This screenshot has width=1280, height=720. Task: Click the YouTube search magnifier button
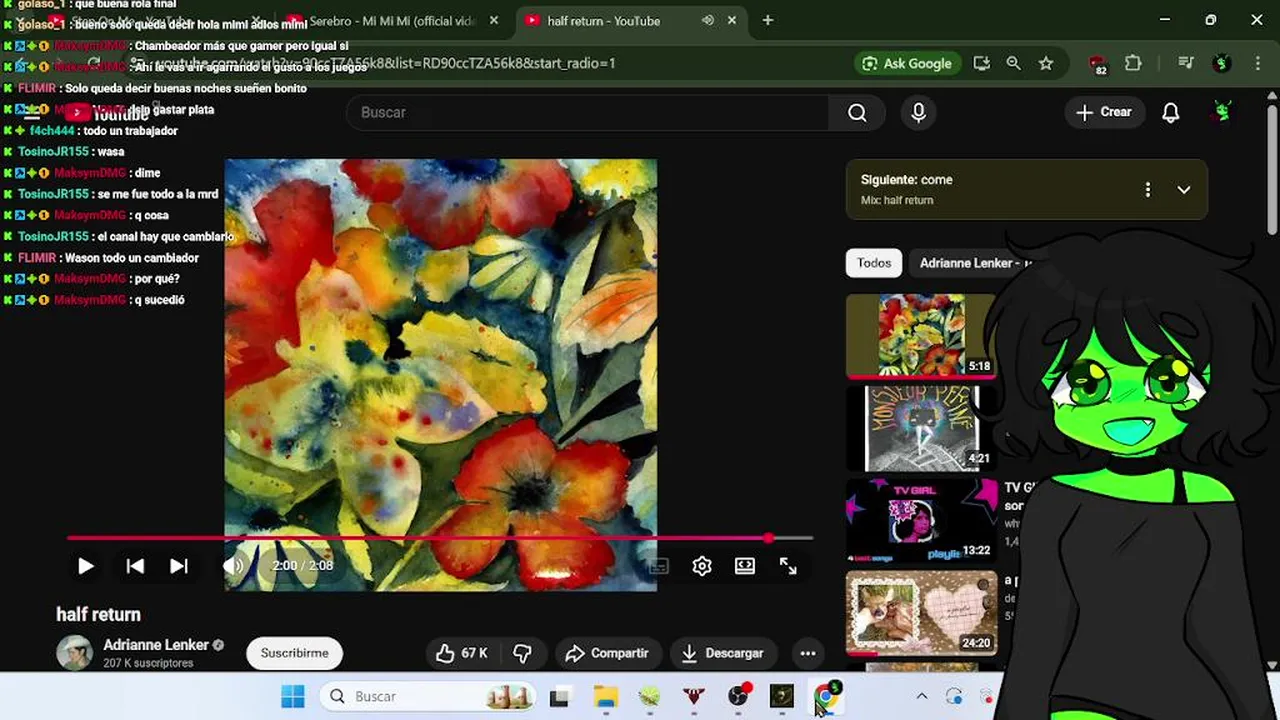[857, 112]
